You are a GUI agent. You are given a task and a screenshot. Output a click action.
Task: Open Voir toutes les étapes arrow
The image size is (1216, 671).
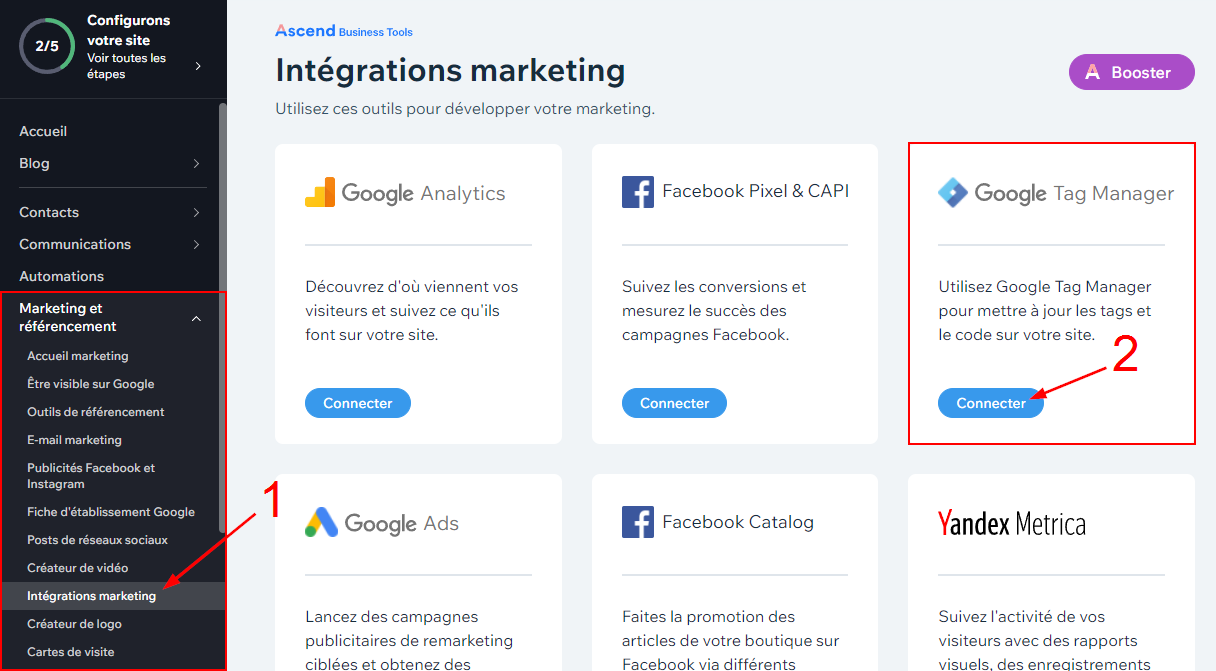[198, 66]
